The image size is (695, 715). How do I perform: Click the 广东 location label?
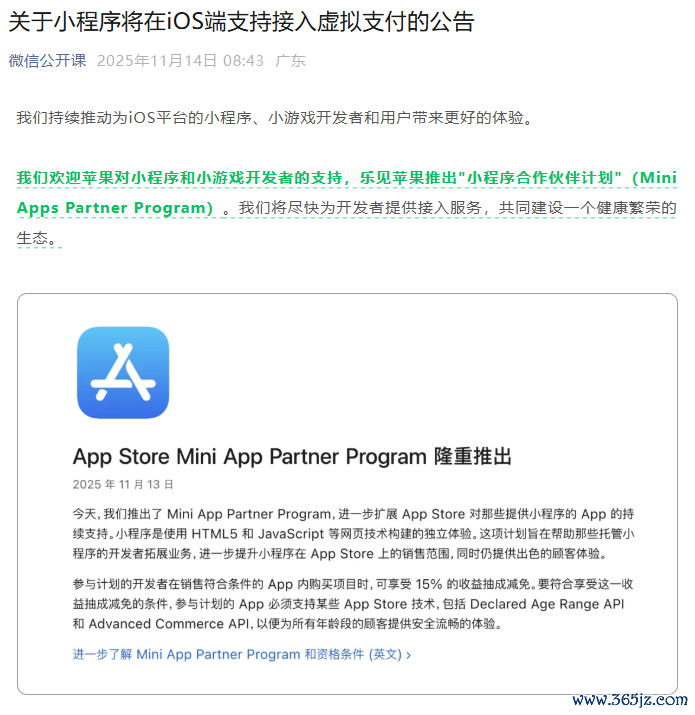pos(290,61)
